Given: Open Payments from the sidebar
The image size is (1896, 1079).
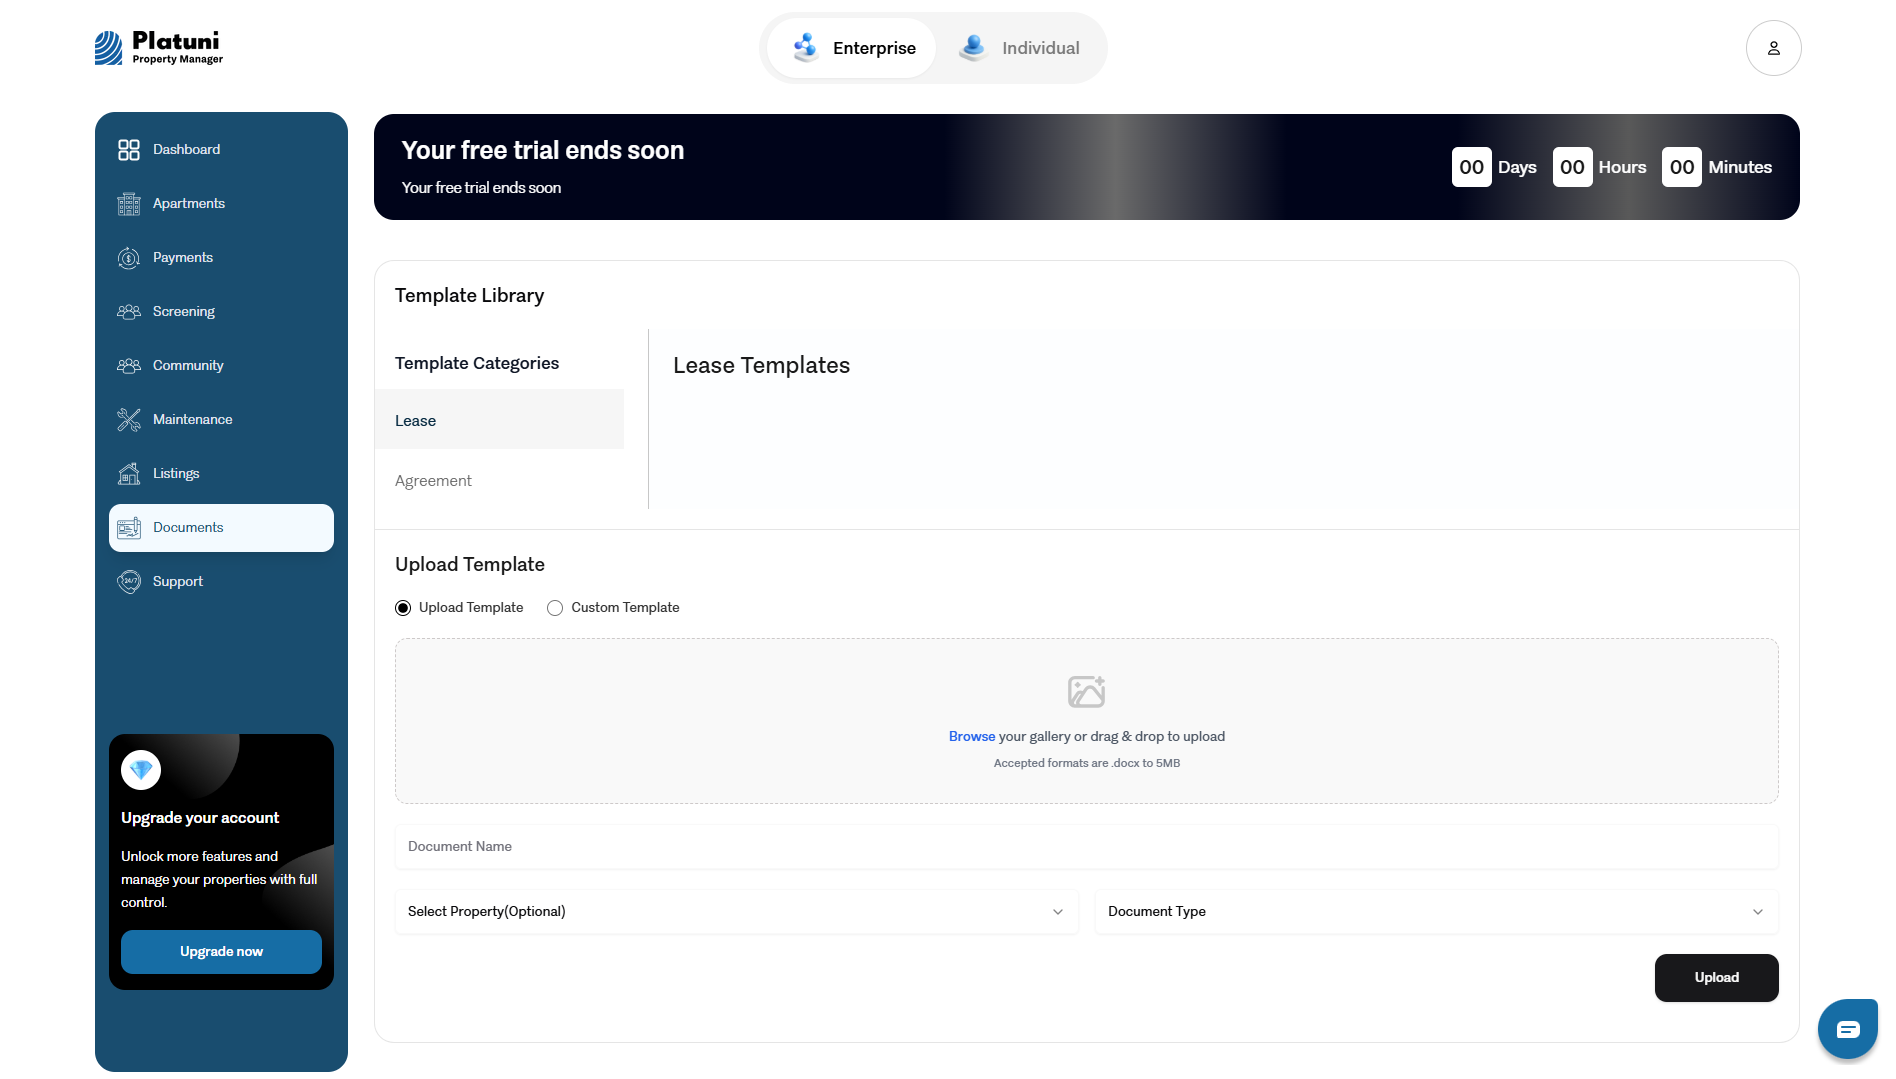Looking at the screenshot, I should point(221,258).
